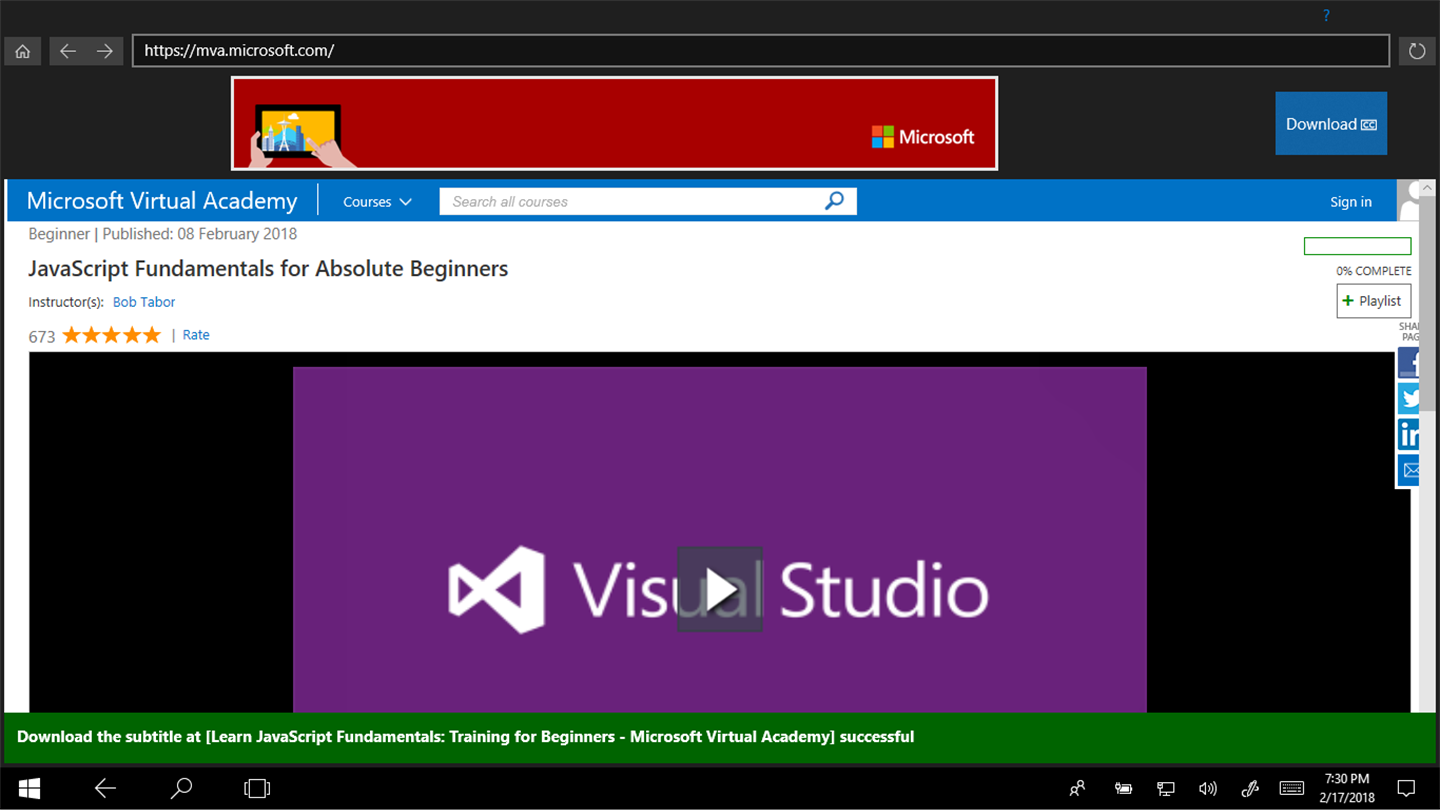This screenshot has width=1440, height=810.
Task: Navigate back with the left arrow button
Action: [x=68, y=51]
